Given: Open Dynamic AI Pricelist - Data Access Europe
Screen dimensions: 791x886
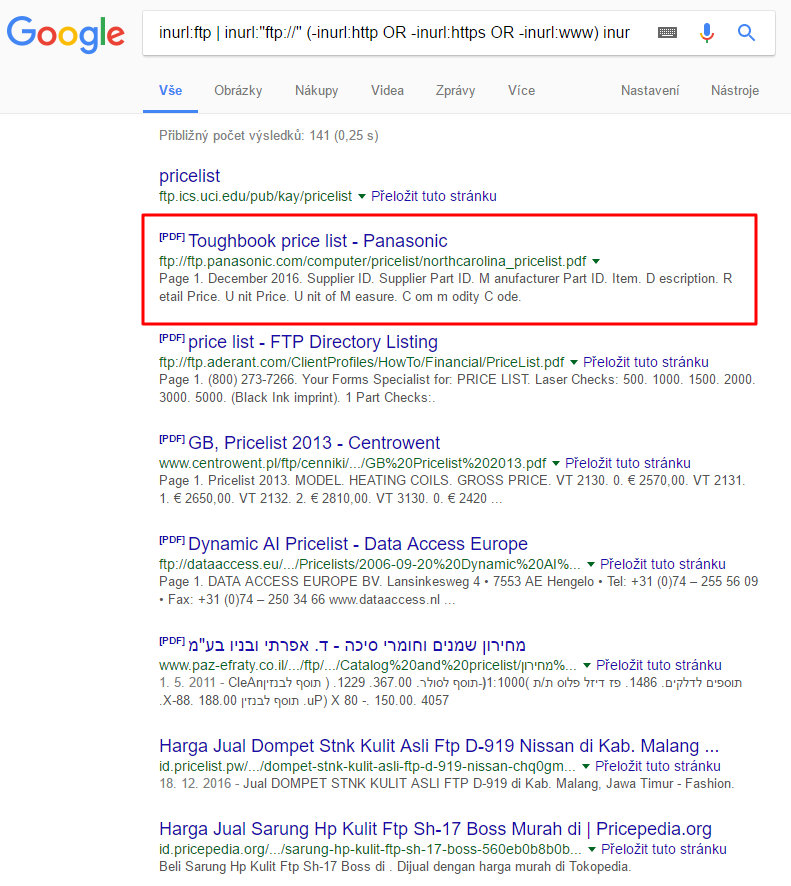Looking at the screenshot, I should click(x=358, y=544).
